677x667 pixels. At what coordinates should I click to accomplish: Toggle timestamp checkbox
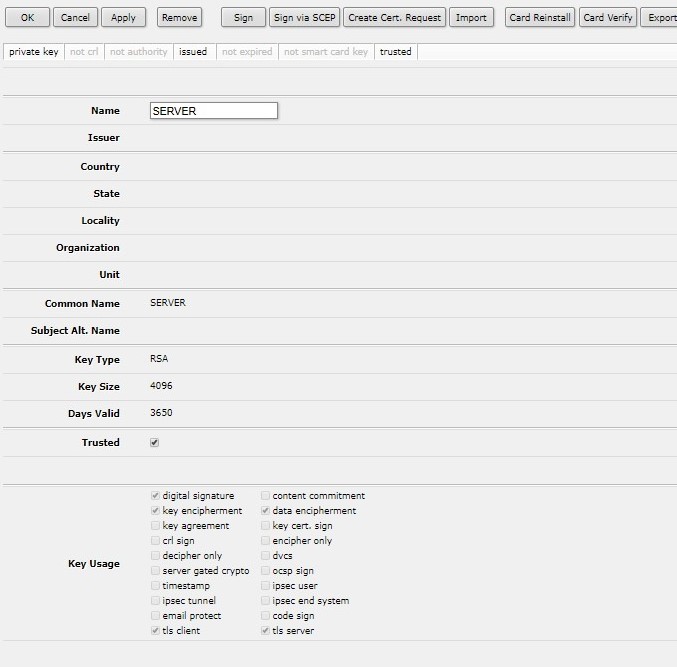(155, 585)
